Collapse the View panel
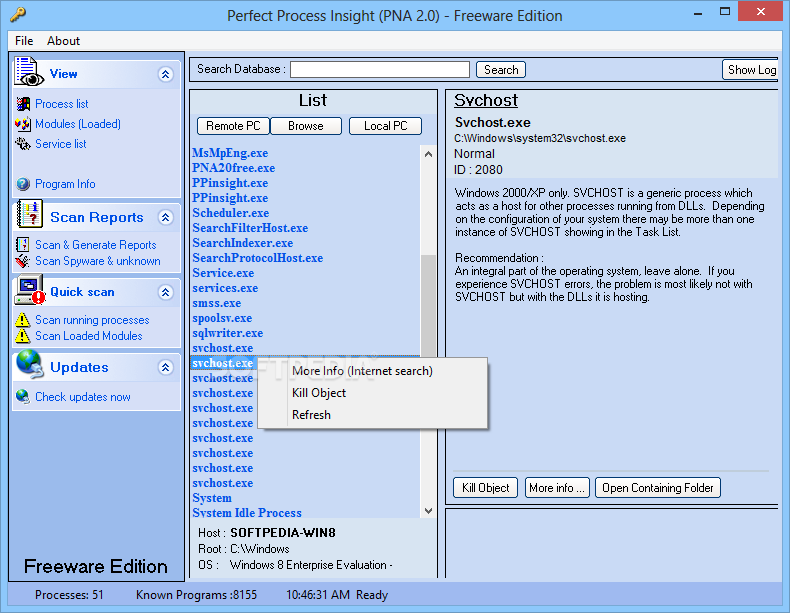790x613 pixels. point(165,75)
